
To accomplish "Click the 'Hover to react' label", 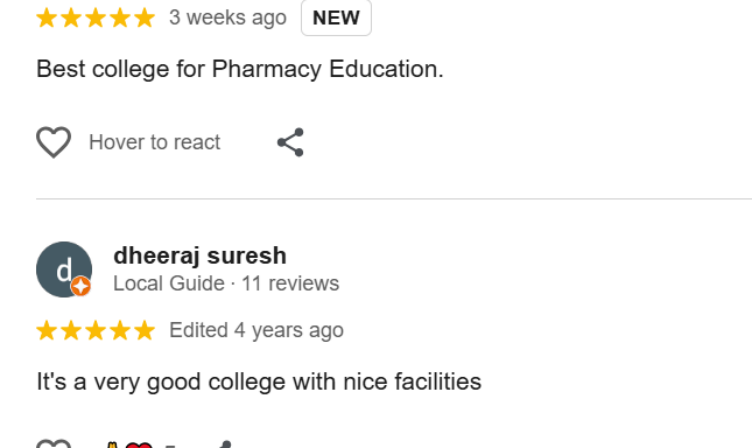I will click(154, 142).
